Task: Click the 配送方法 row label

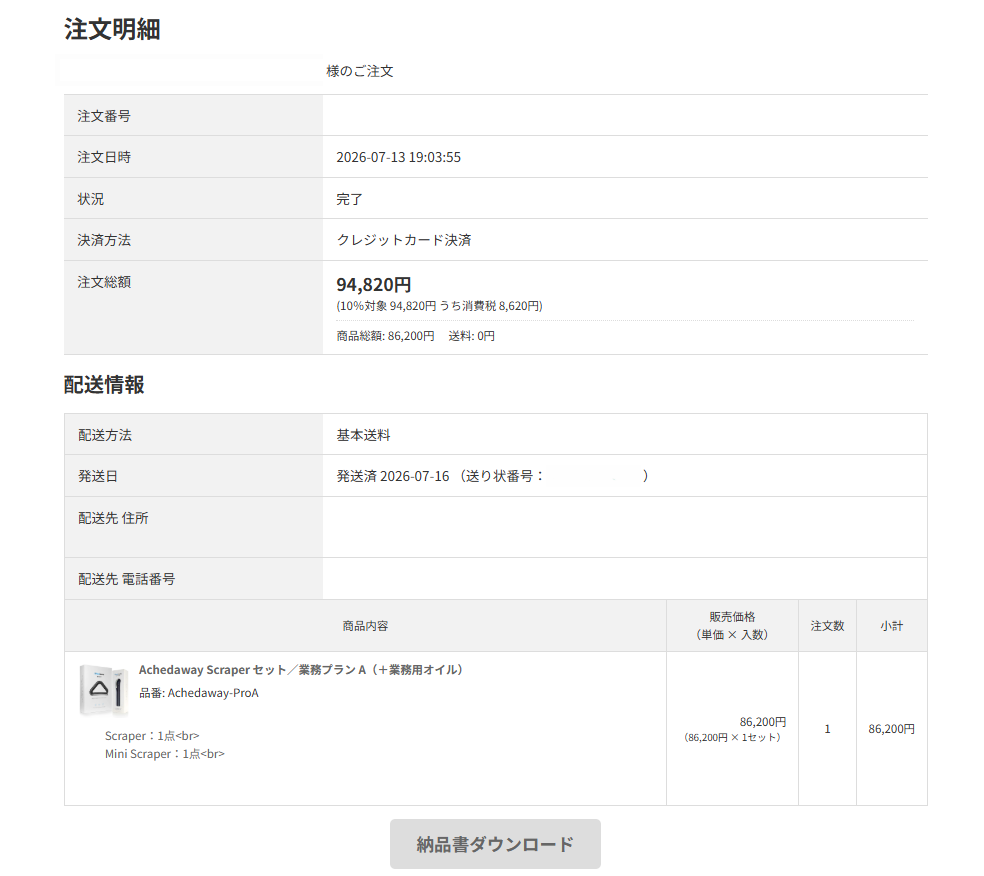Action: [105, 435]
